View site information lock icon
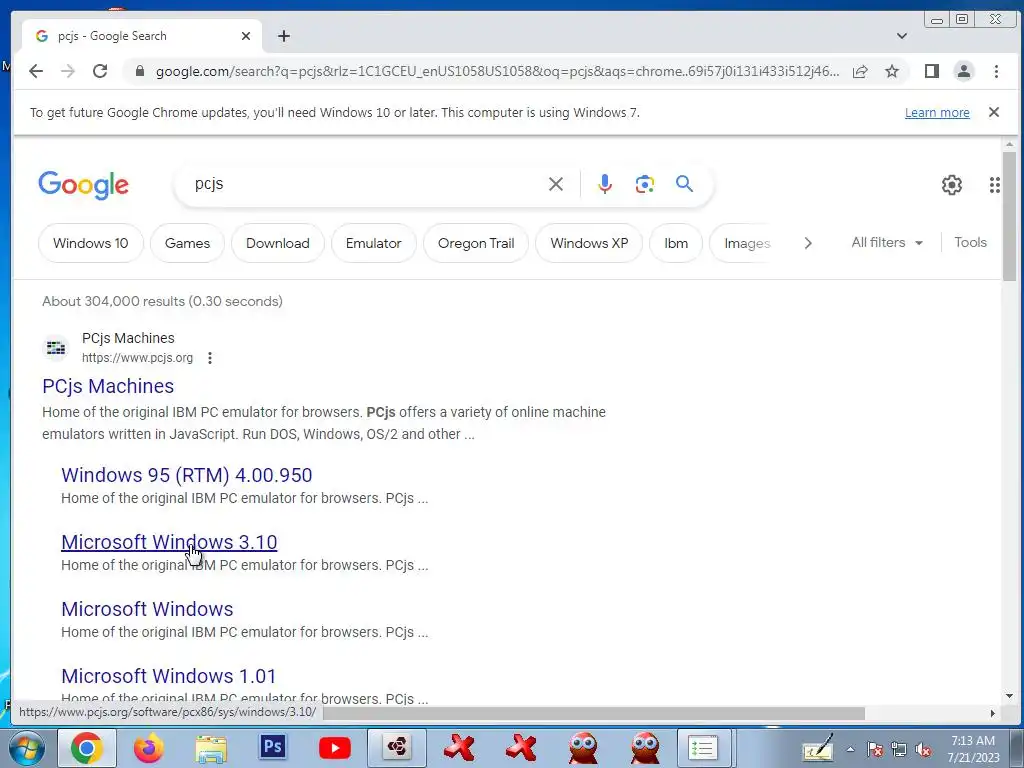Screen dimensions: 1024x768 point(139,71)
